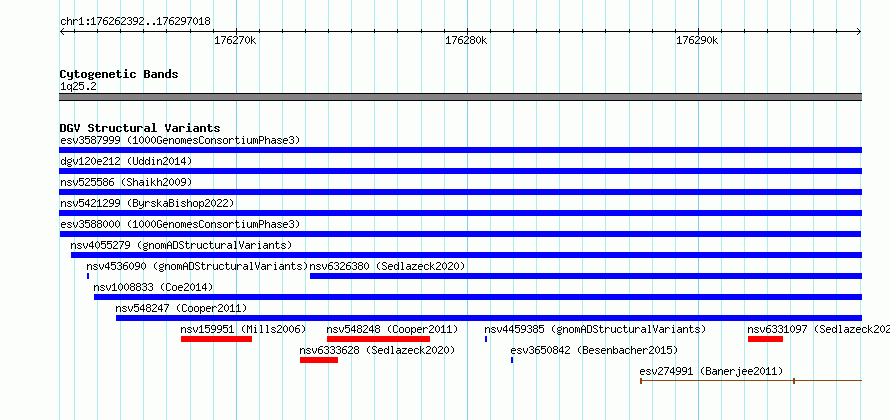Open the dgv120e212 (Uddin2014) label

coord(126,161)
